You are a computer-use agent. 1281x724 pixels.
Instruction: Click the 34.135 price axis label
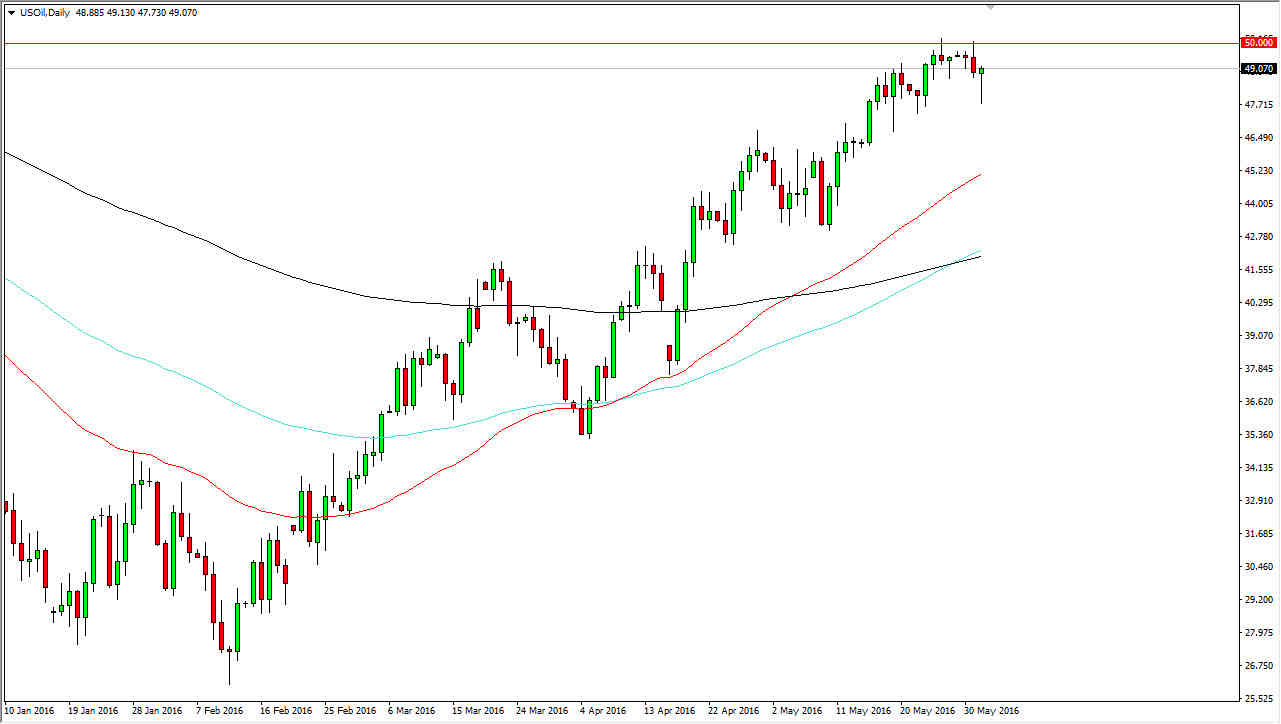1257,467
